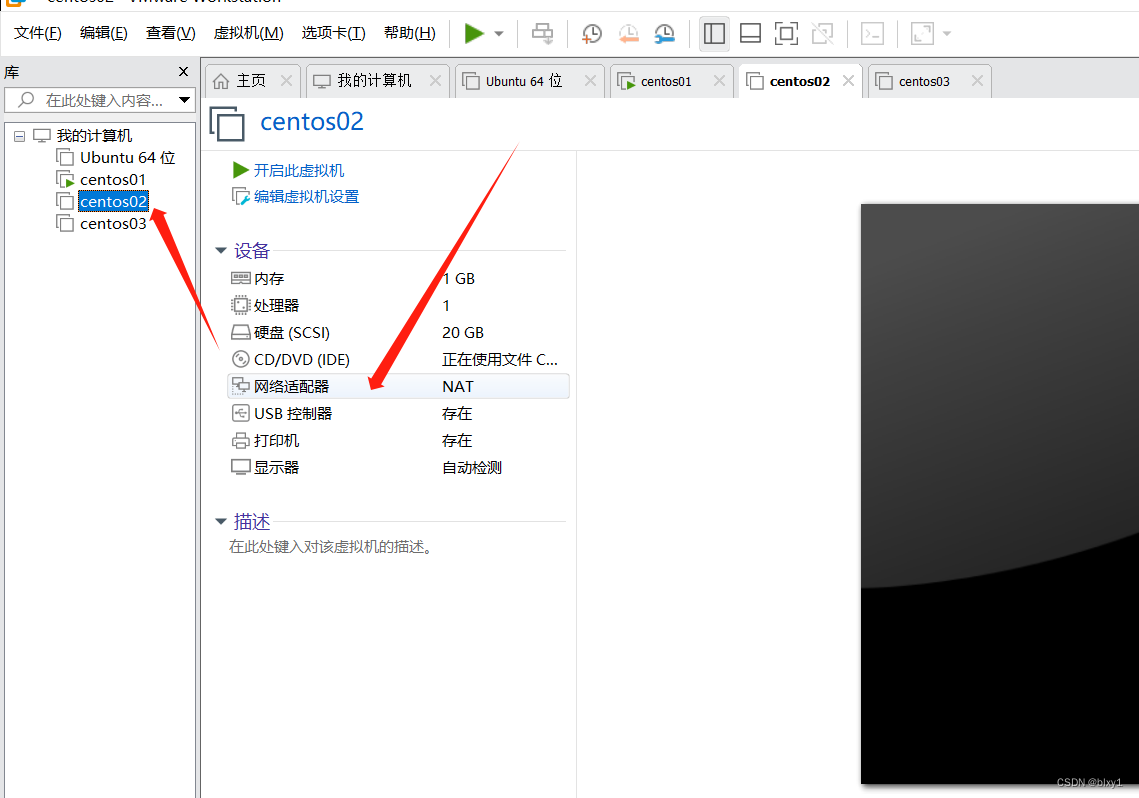Select the USB 控制器 device row
Screen dimensions: 1139x798
[398, 414]
